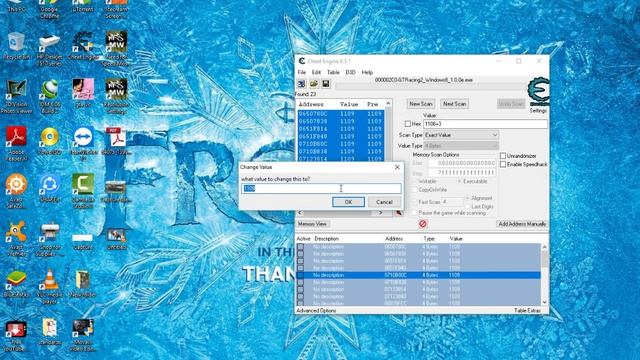Toggle Pause the game while scanning checkbox
The image size is (640, 360).
[x=415, y=213]
